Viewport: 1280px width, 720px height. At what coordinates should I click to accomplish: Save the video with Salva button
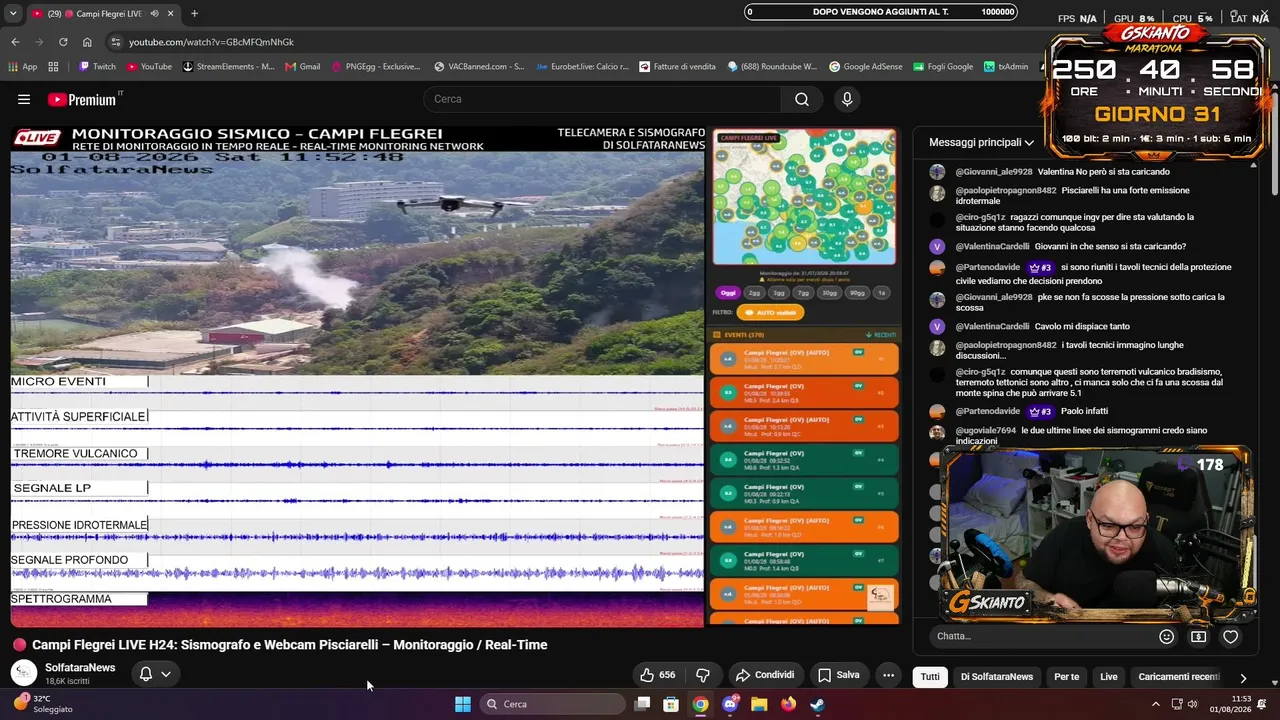pos(838,675)
